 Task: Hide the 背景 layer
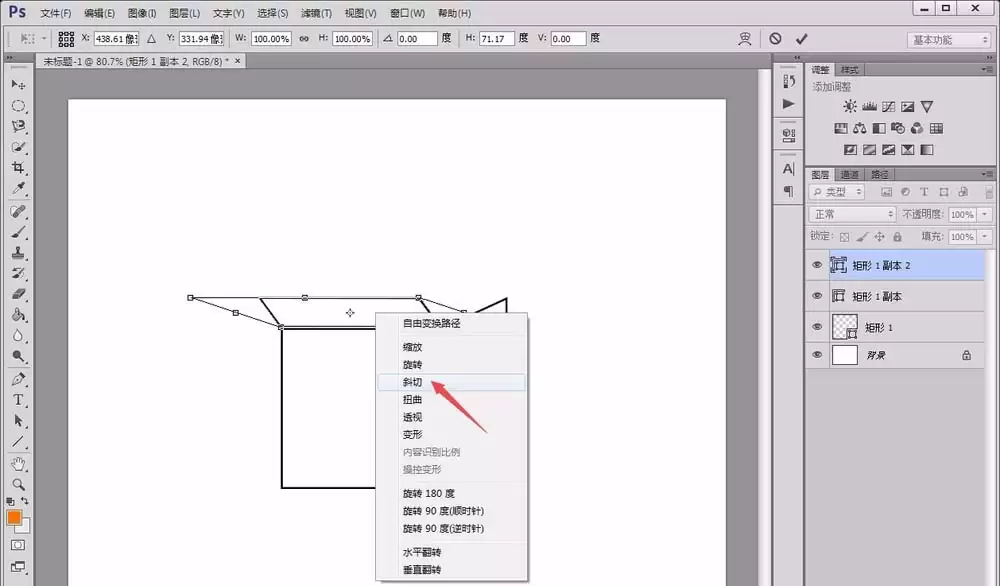click(x=817, y=355)
